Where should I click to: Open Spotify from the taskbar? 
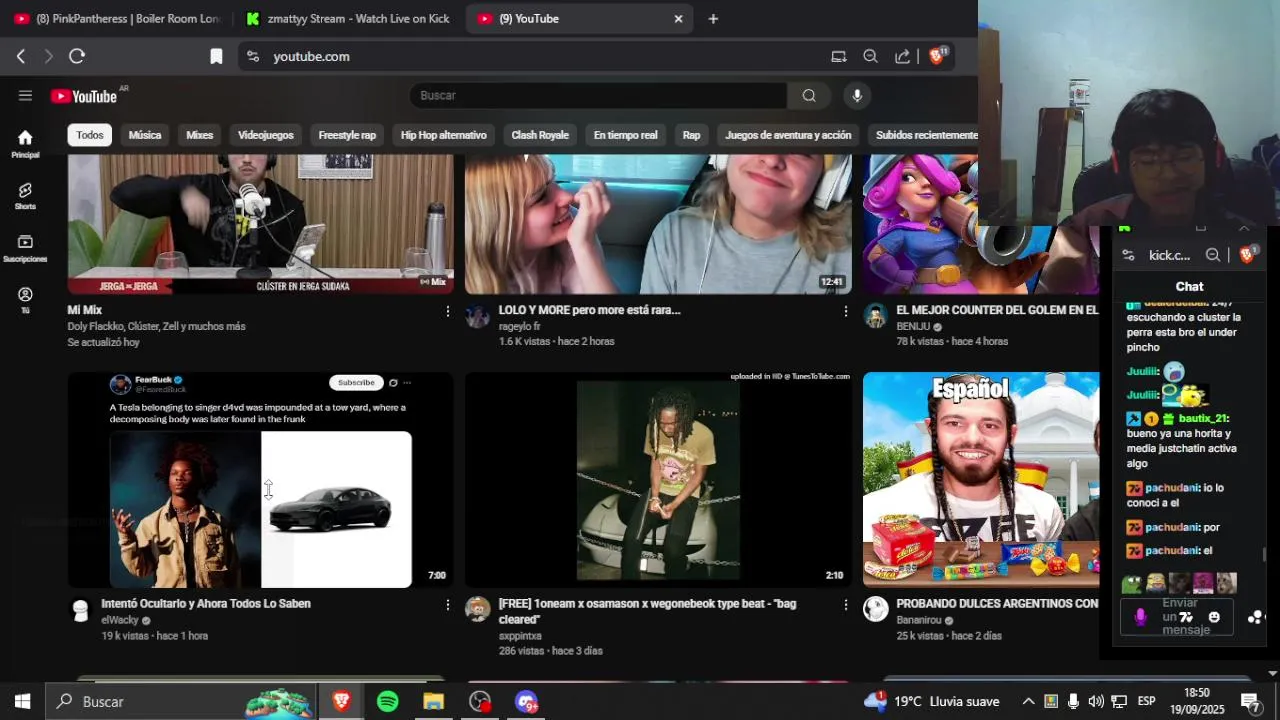tap(388, 701)
